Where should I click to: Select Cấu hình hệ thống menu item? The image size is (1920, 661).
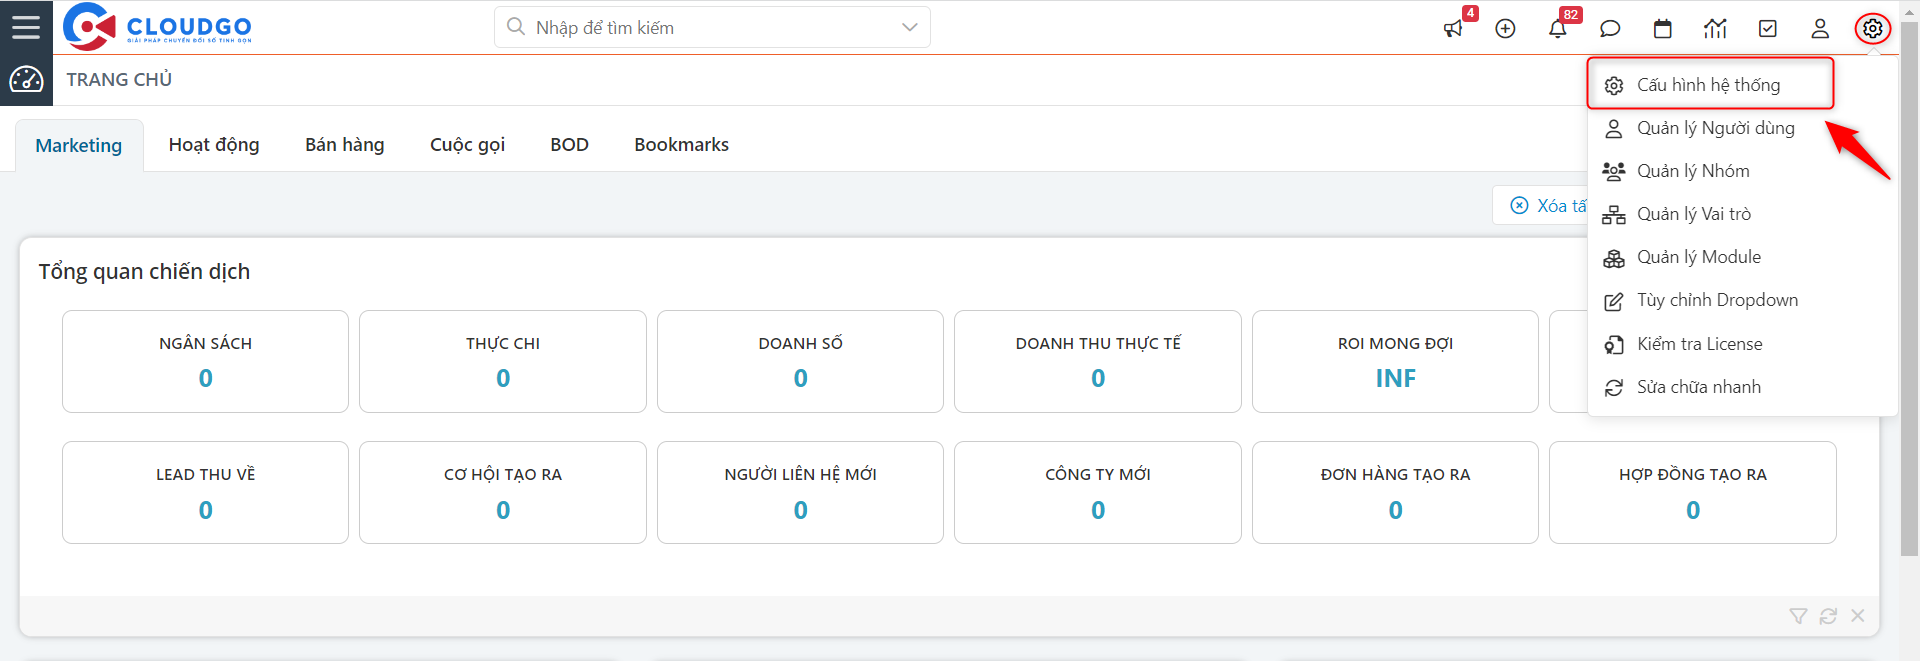coord(1708,85)
